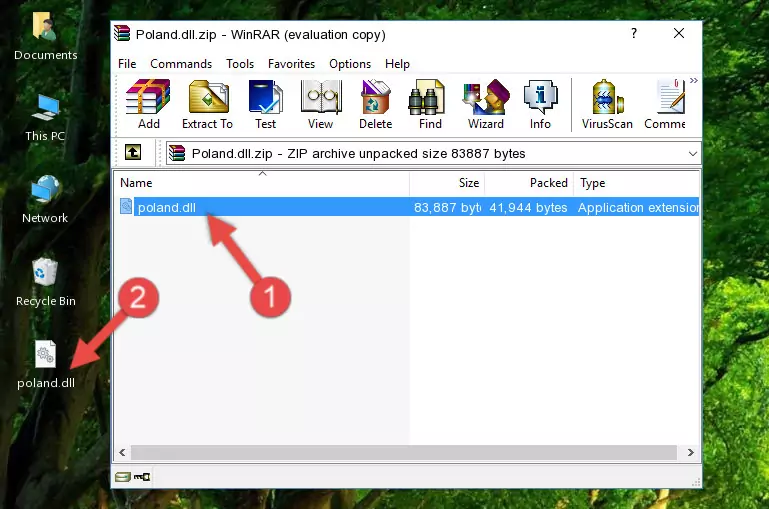Click the question mark help button
This screenshot has width=769, height=509.
tap(634, 33)
